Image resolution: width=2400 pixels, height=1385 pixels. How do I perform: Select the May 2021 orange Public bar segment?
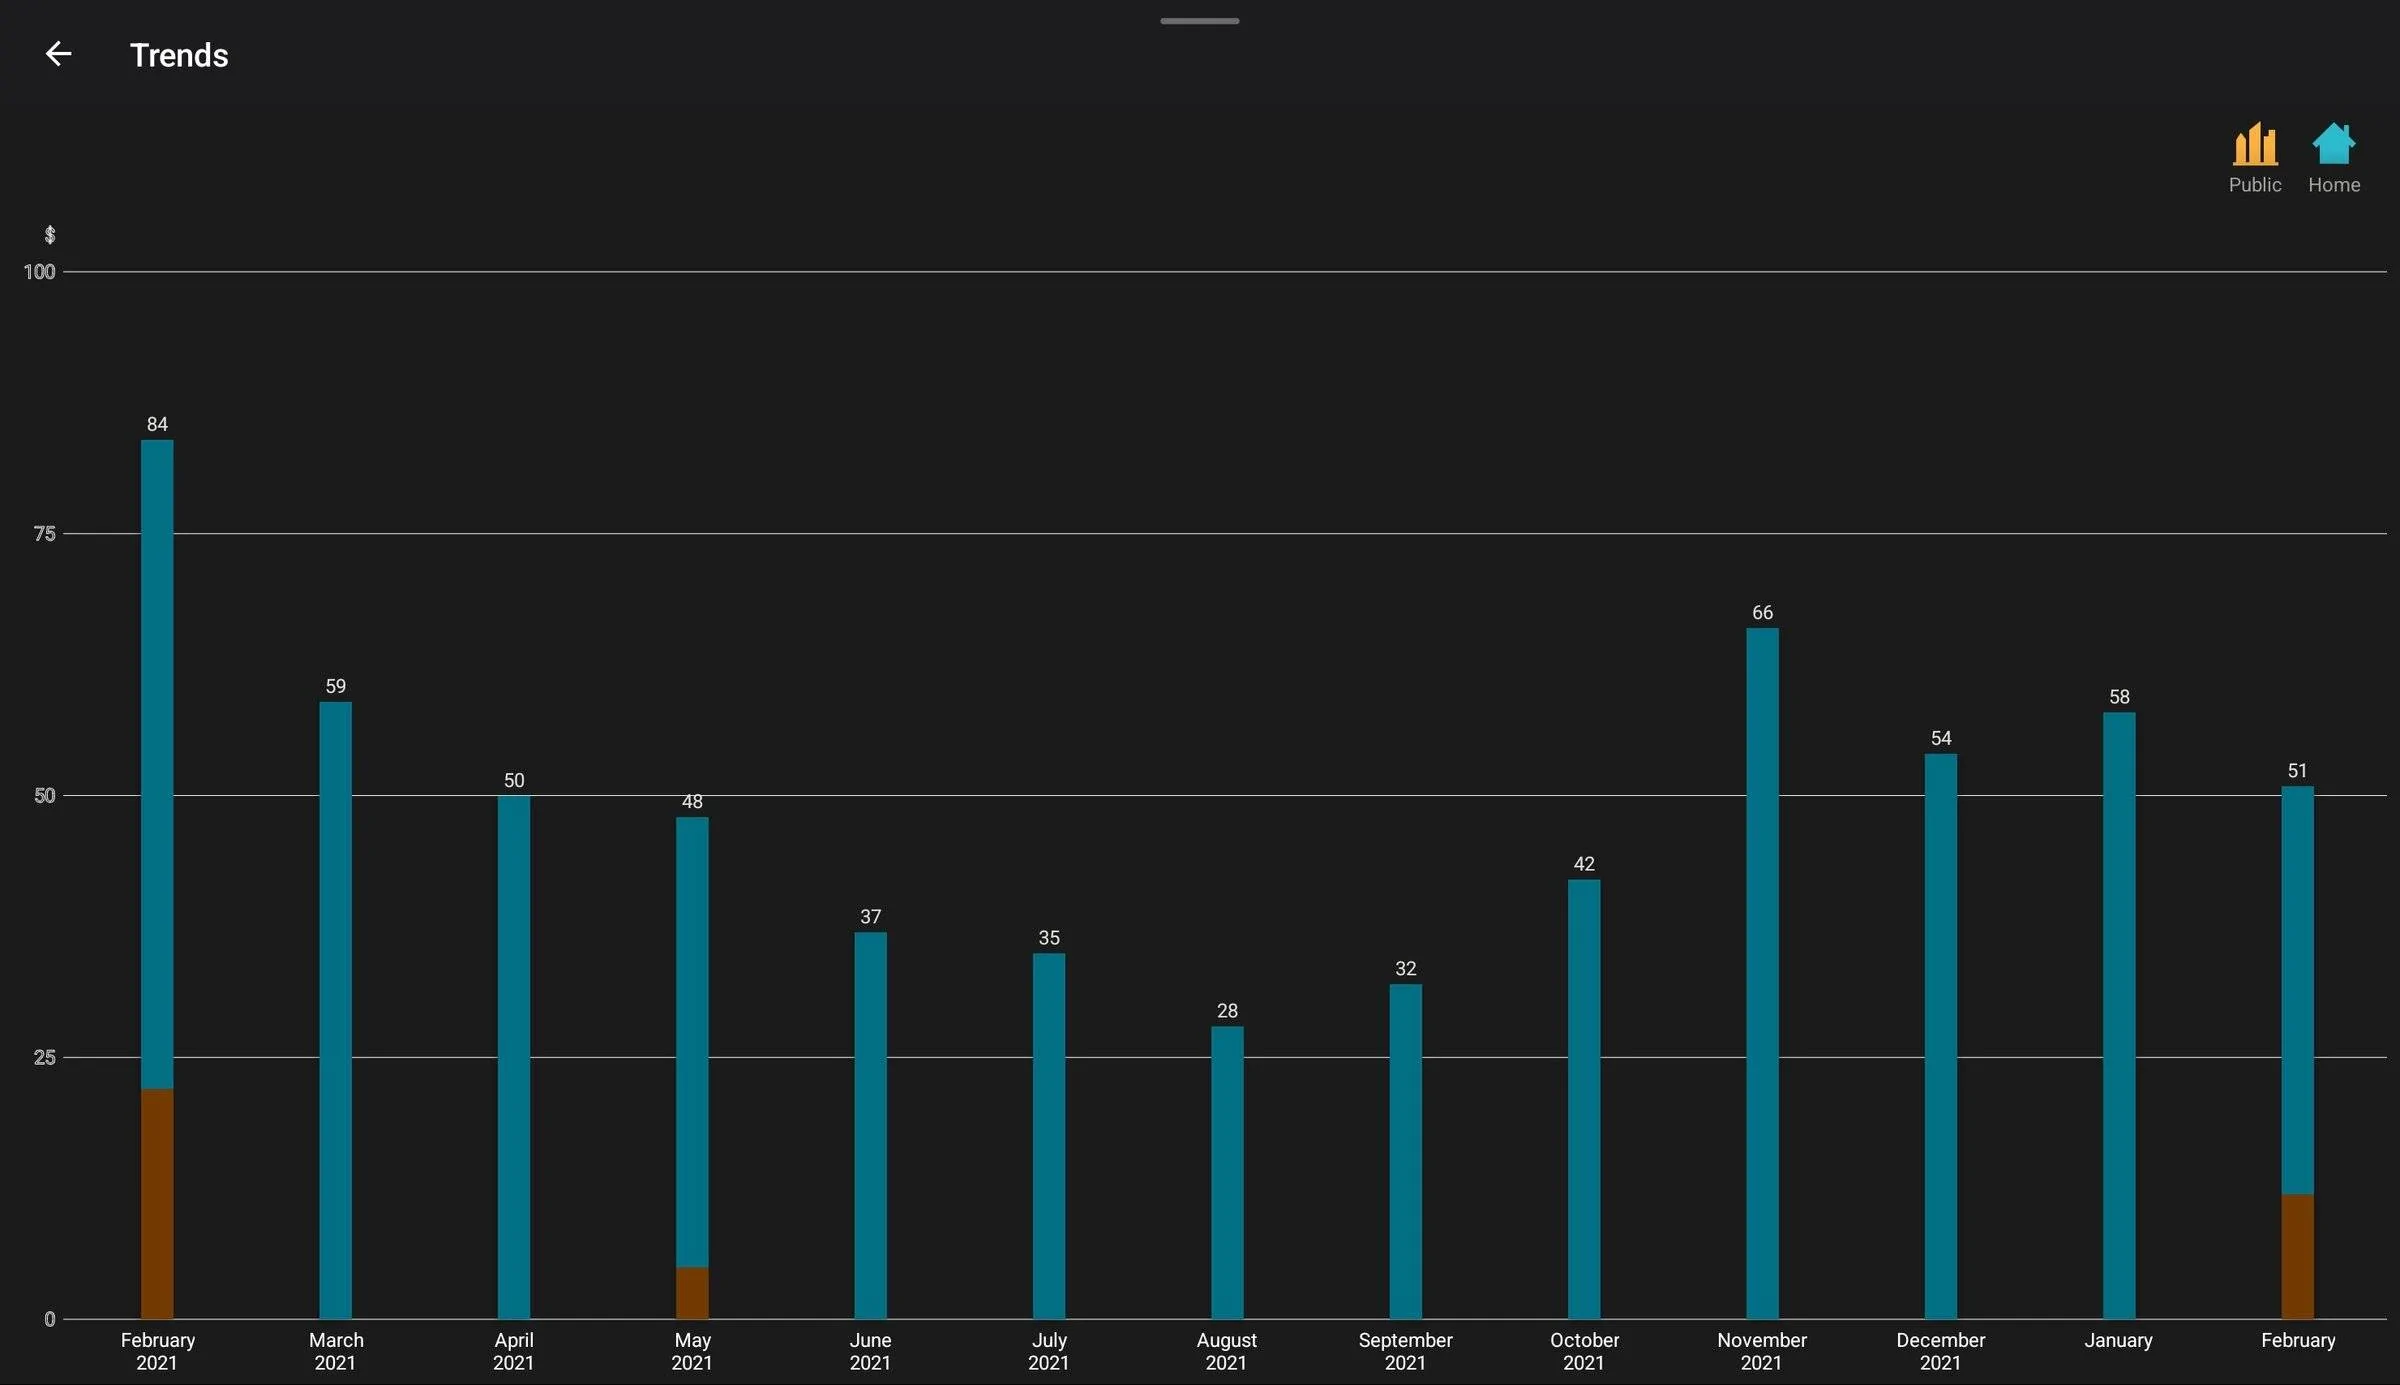point(692,1293)
